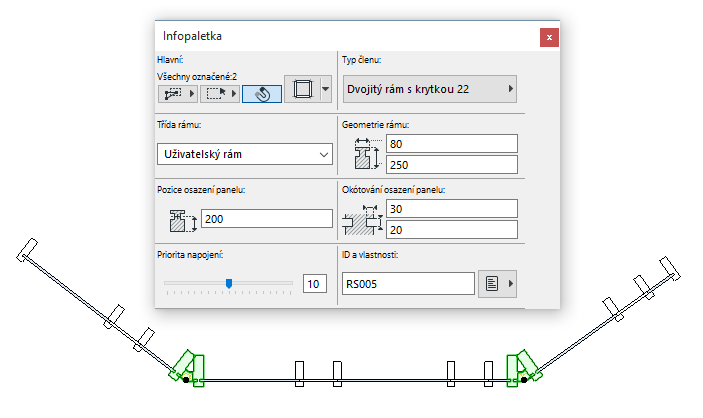703x418 pixels.
Task: Open the Typ členu flyout 'Dvojitý rám s krytkou 22'
Action: click(430, 89)
